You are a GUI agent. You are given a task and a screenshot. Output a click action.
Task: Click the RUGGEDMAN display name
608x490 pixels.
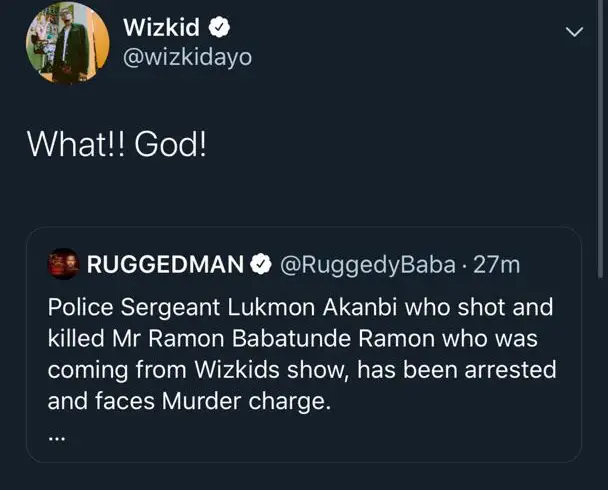click(166, 264)
